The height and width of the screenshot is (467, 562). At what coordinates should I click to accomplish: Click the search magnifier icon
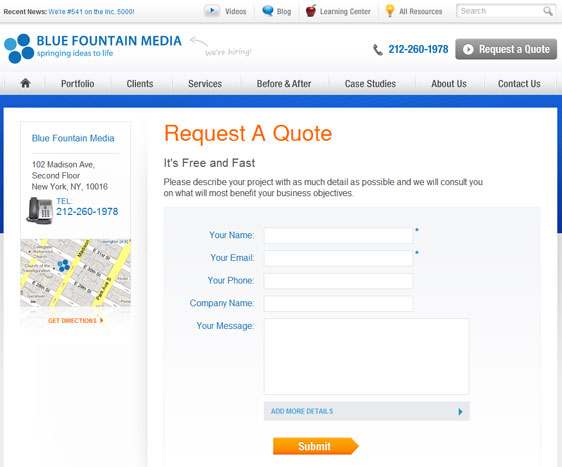(x=548, y=11)
